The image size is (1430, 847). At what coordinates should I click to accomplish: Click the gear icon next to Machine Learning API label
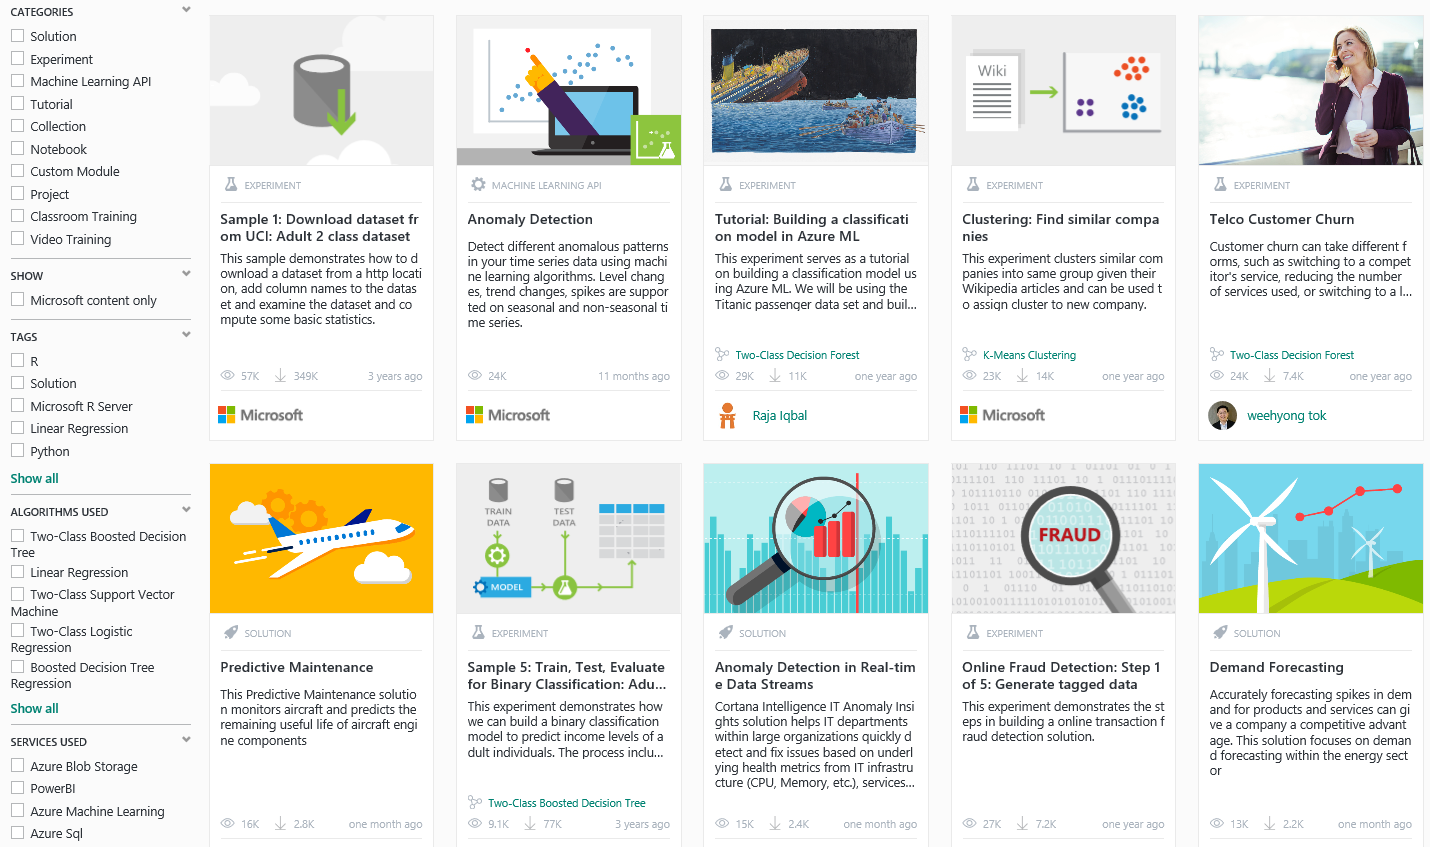click(478, 185)
